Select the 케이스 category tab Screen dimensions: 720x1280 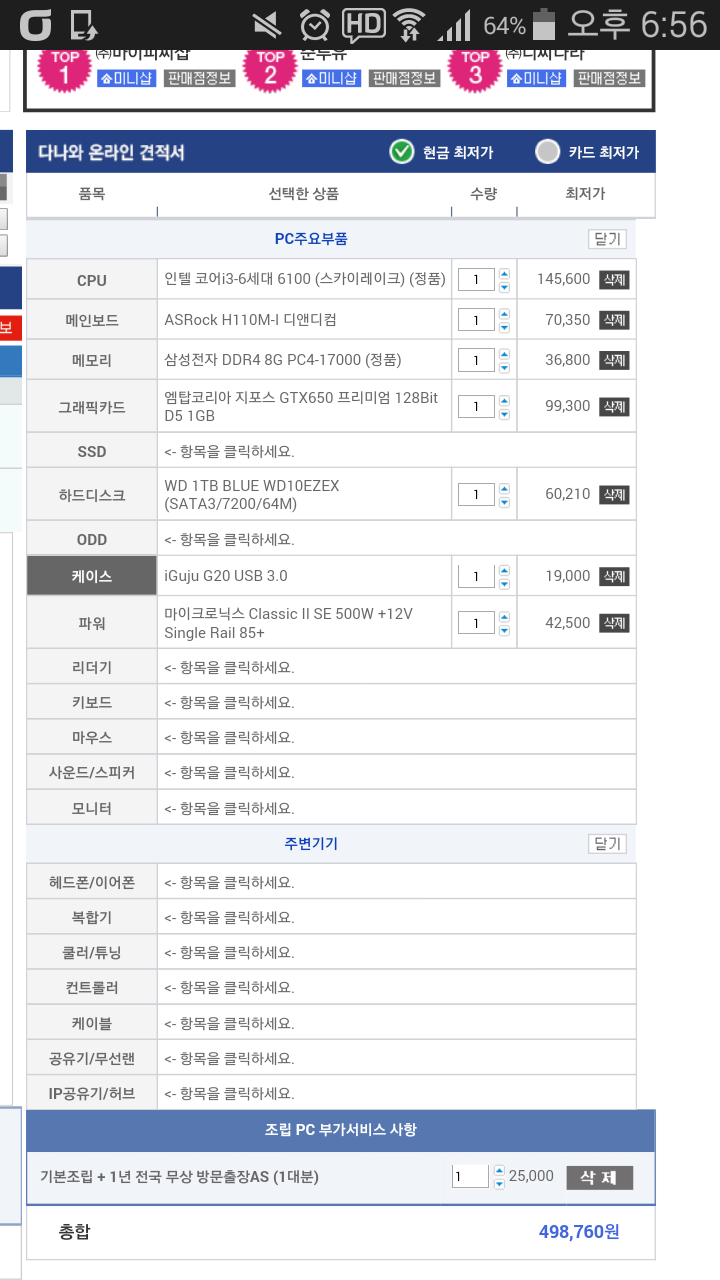92,577
